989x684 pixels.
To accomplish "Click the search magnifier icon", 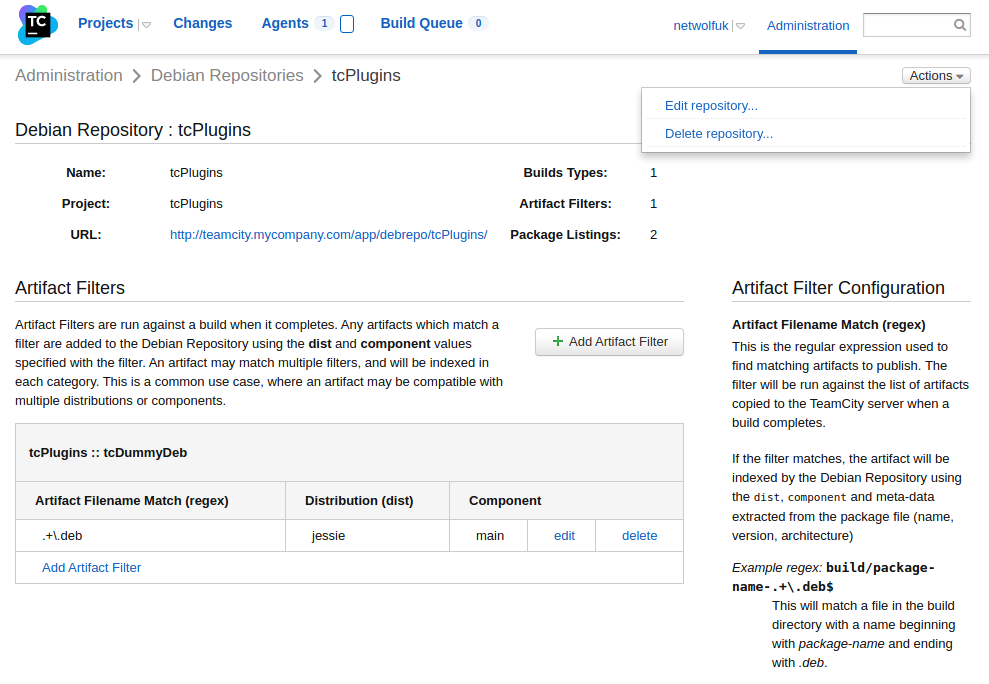I will click(959, 25).
